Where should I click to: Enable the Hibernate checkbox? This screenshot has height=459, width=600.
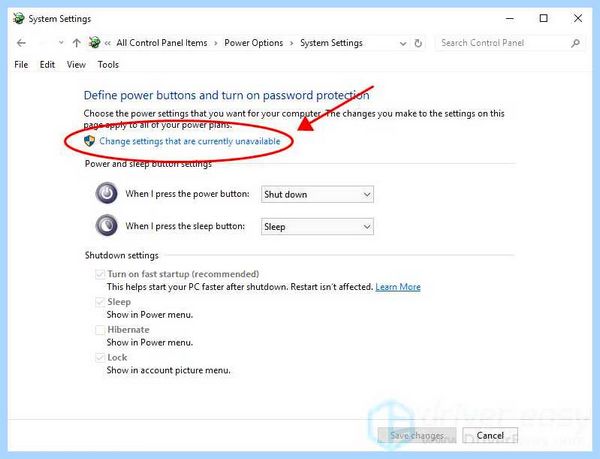[100, 330]
